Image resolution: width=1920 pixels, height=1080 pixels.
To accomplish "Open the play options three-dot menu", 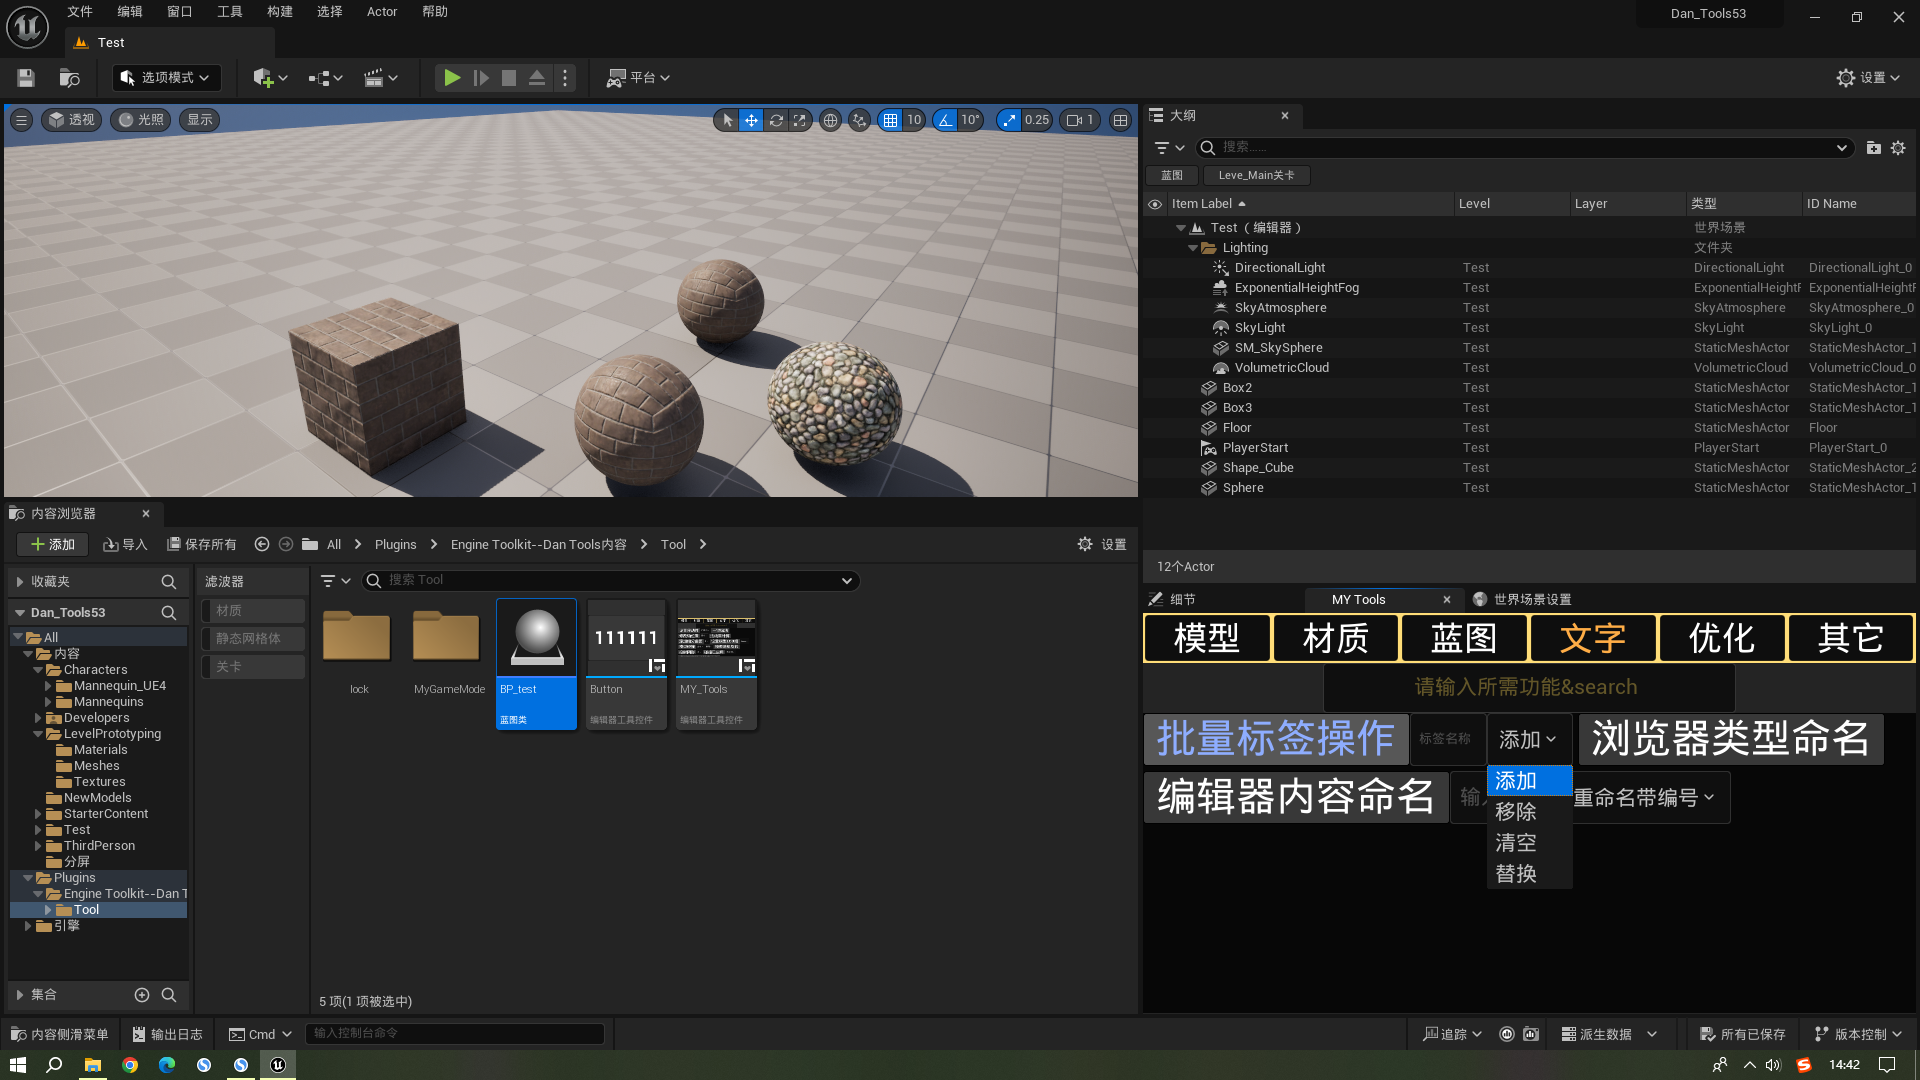I will [565, 78].
